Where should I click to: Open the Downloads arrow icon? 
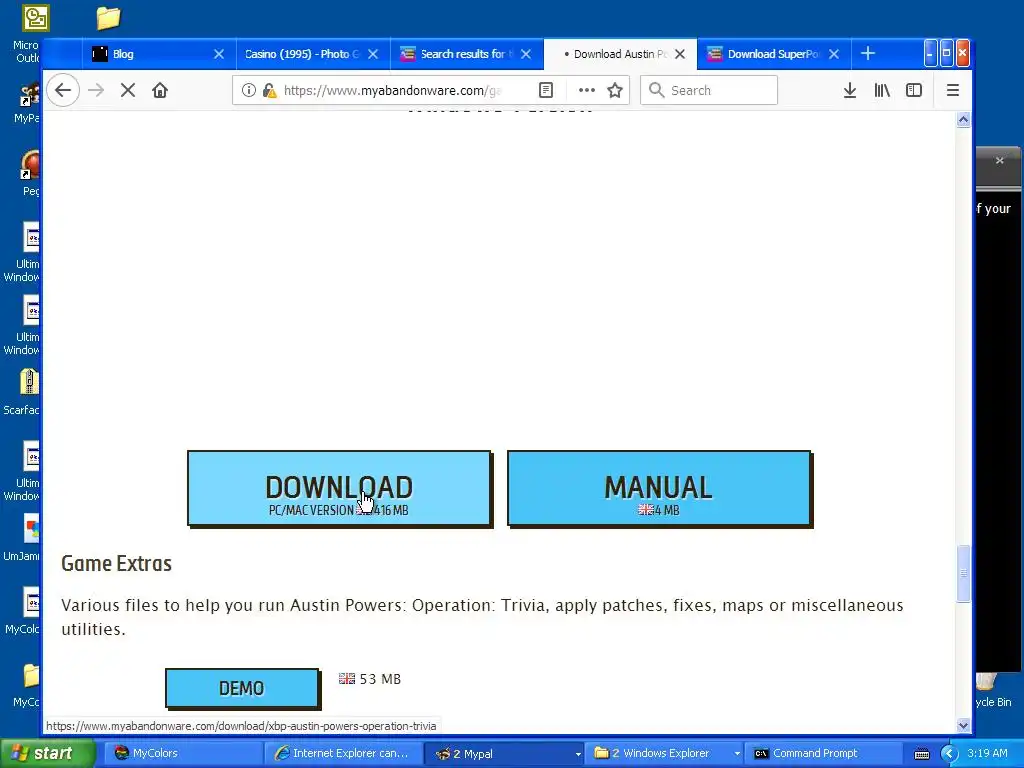point(850,90)
